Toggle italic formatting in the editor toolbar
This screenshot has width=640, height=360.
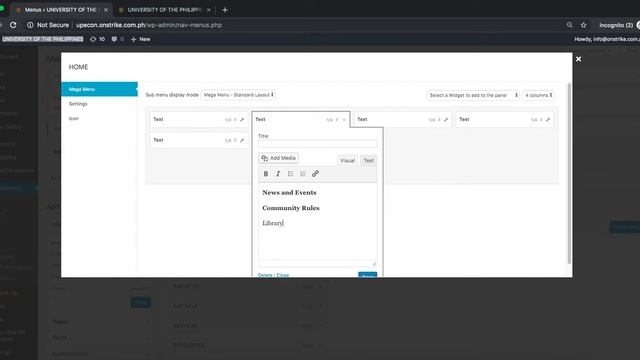click(278, 174)
